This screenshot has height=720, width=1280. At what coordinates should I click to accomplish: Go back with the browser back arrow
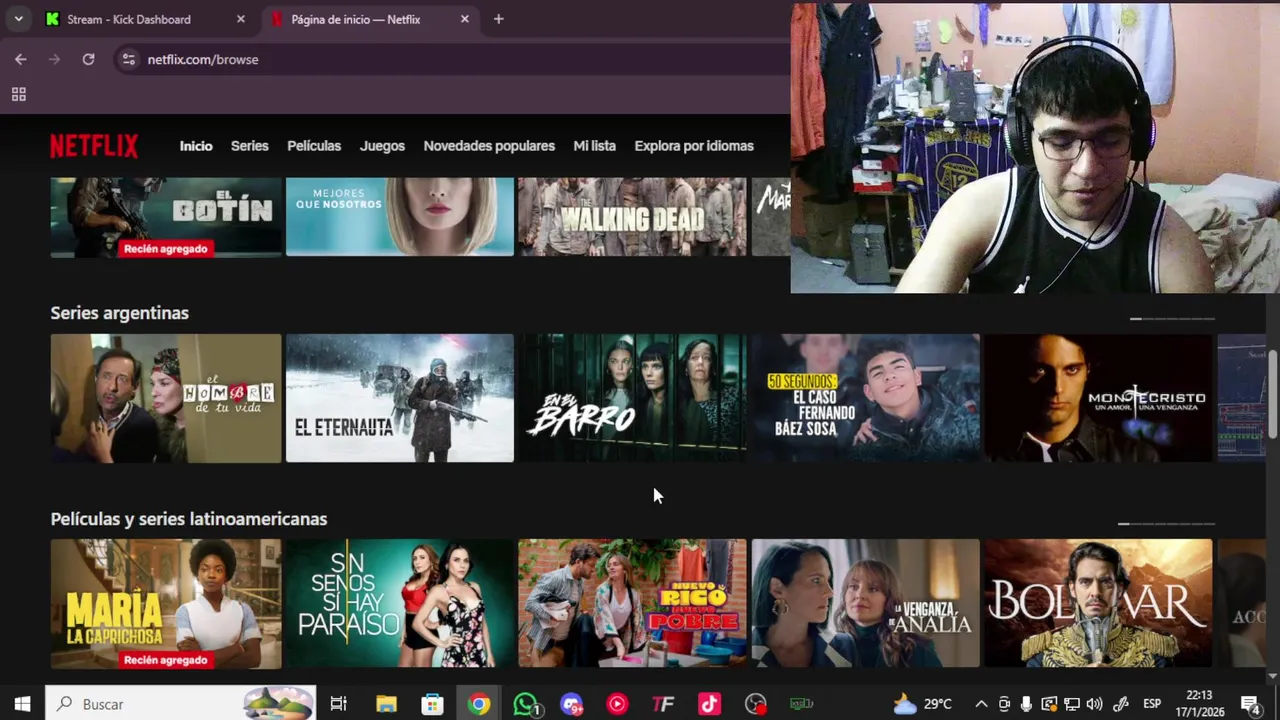click(20, 59)
